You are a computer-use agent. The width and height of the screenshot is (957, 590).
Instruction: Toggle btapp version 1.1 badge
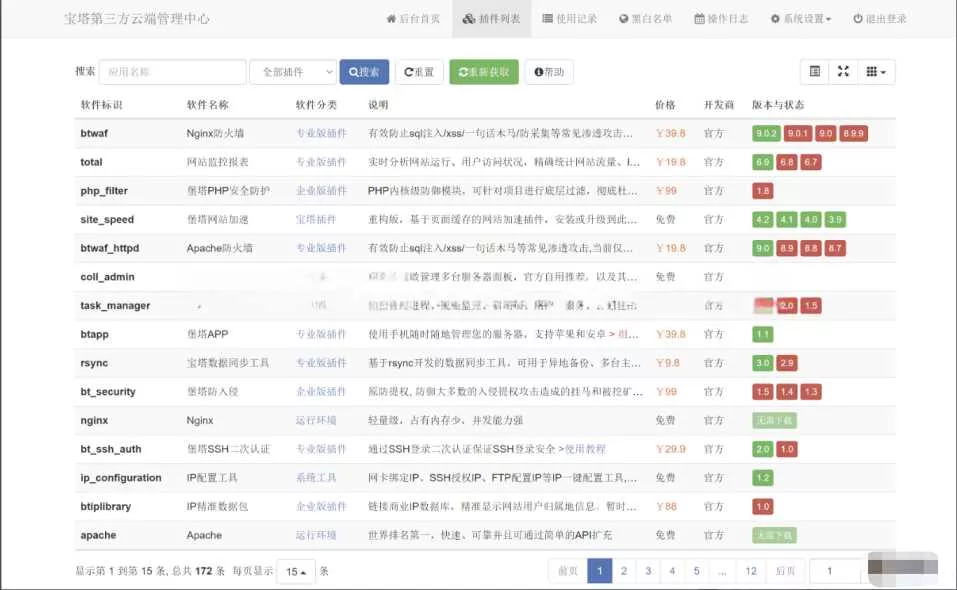[763, 334]
